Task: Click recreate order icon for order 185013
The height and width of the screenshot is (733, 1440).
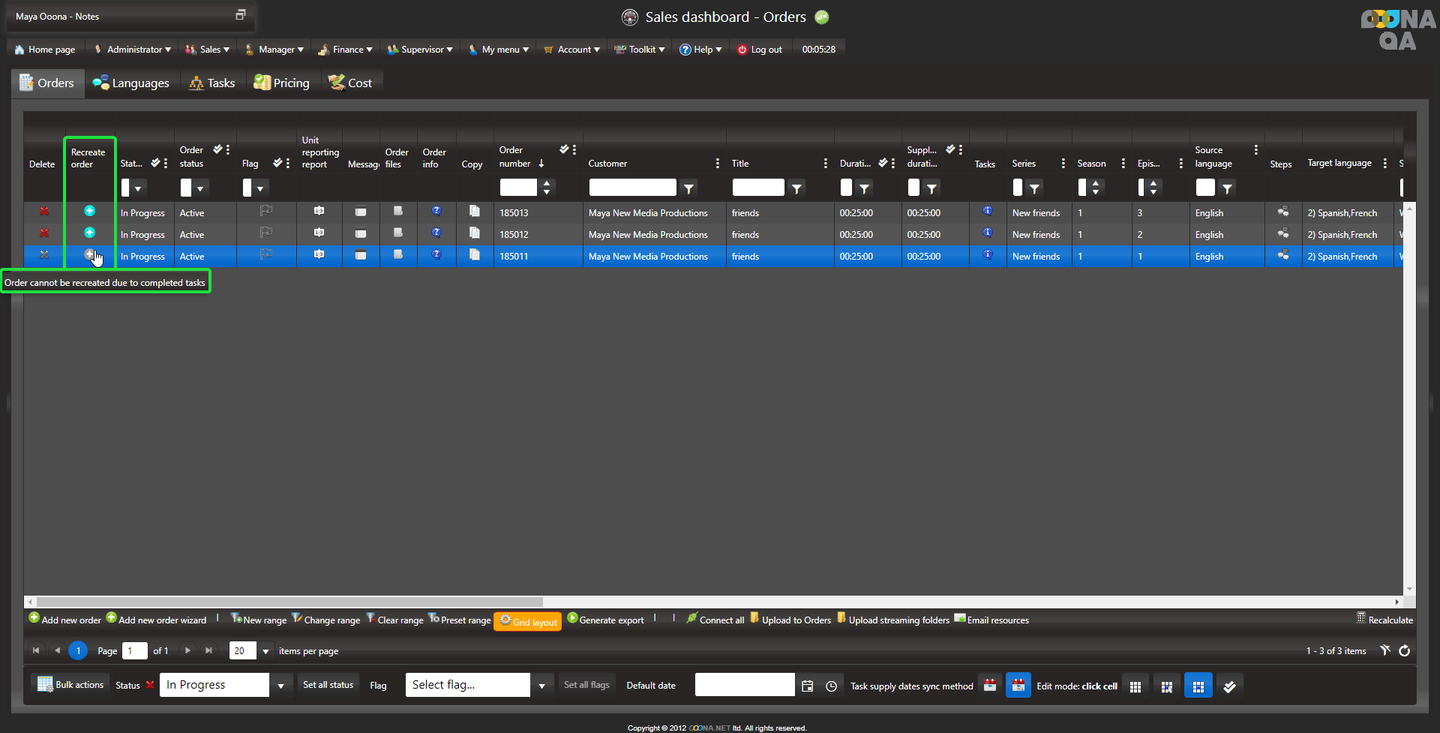Action: [90, 211]
